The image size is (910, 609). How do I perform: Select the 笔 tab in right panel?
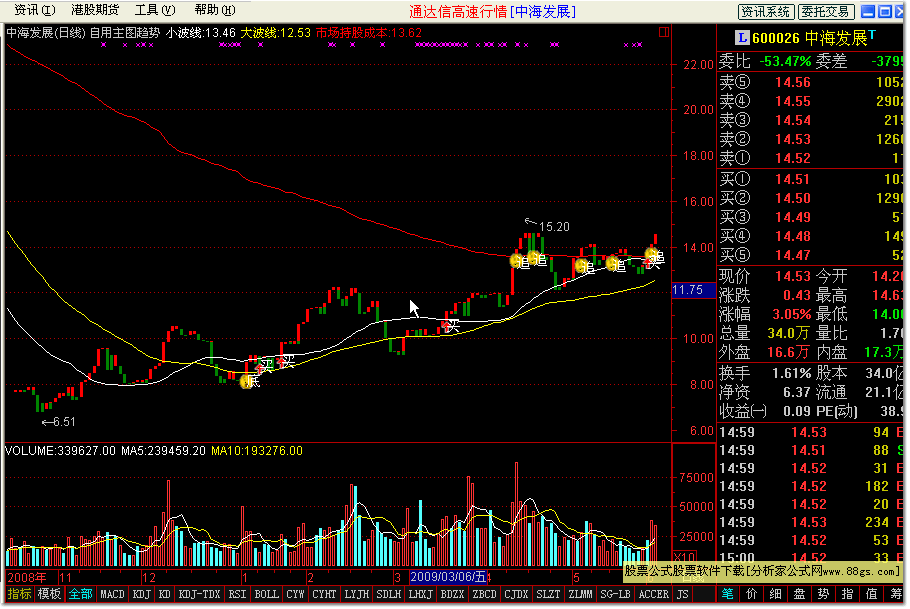tap(728, 594)
